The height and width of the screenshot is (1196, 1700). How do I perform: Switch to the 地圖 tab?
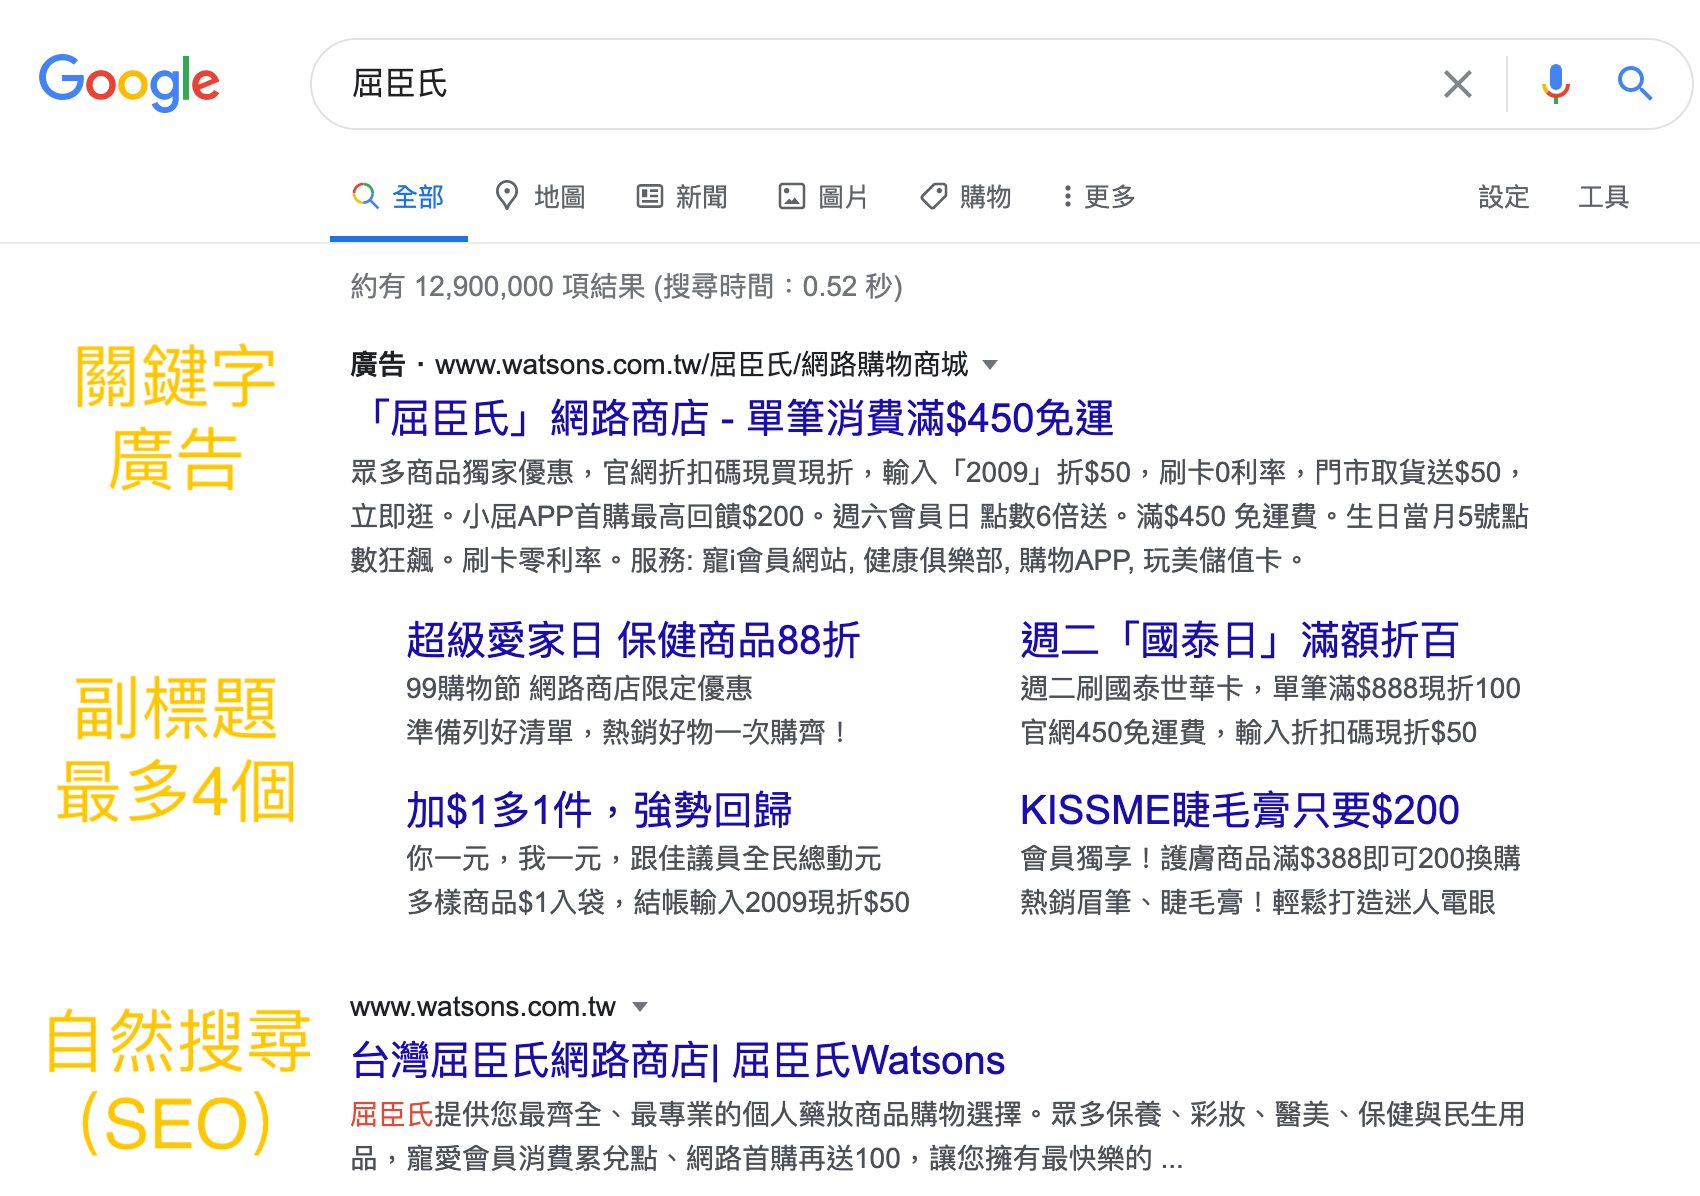[x=541, y=197]
